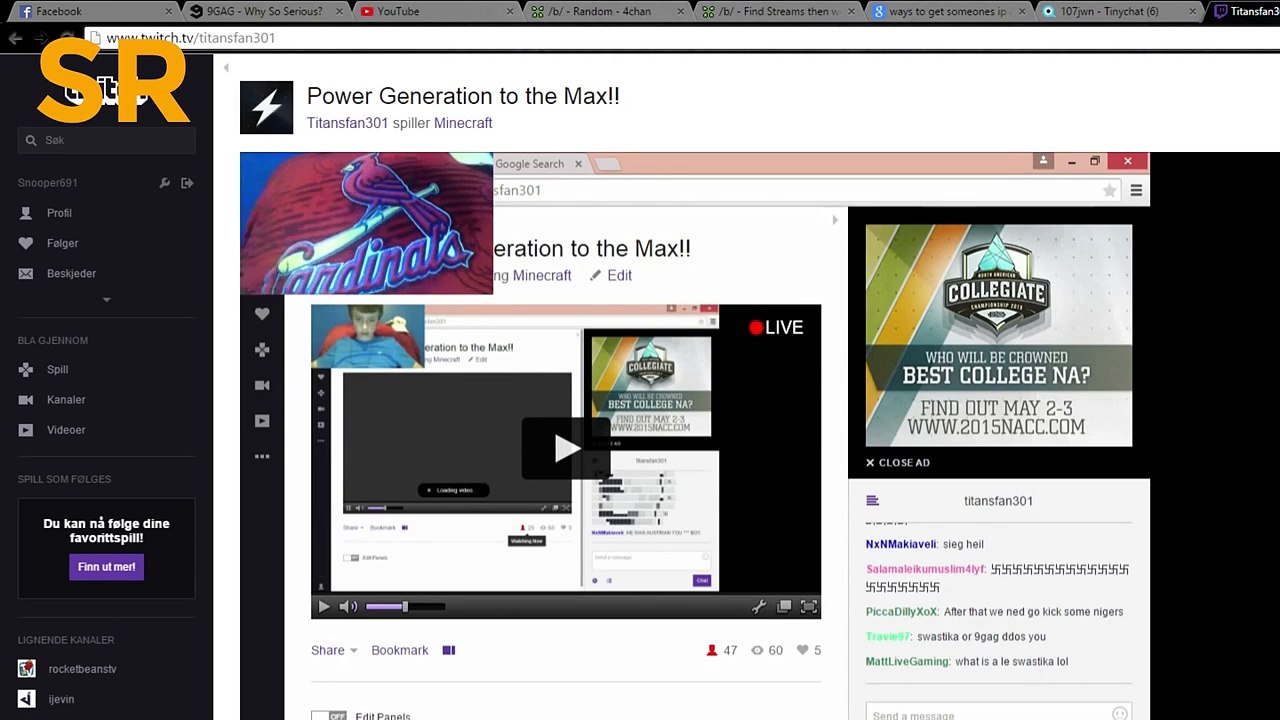Click the bookmark star in the streamed Chrome window
Image resolution: width=1280 pixels, height=720 pixels.
pyautogui.click(x=1109, y=190)
